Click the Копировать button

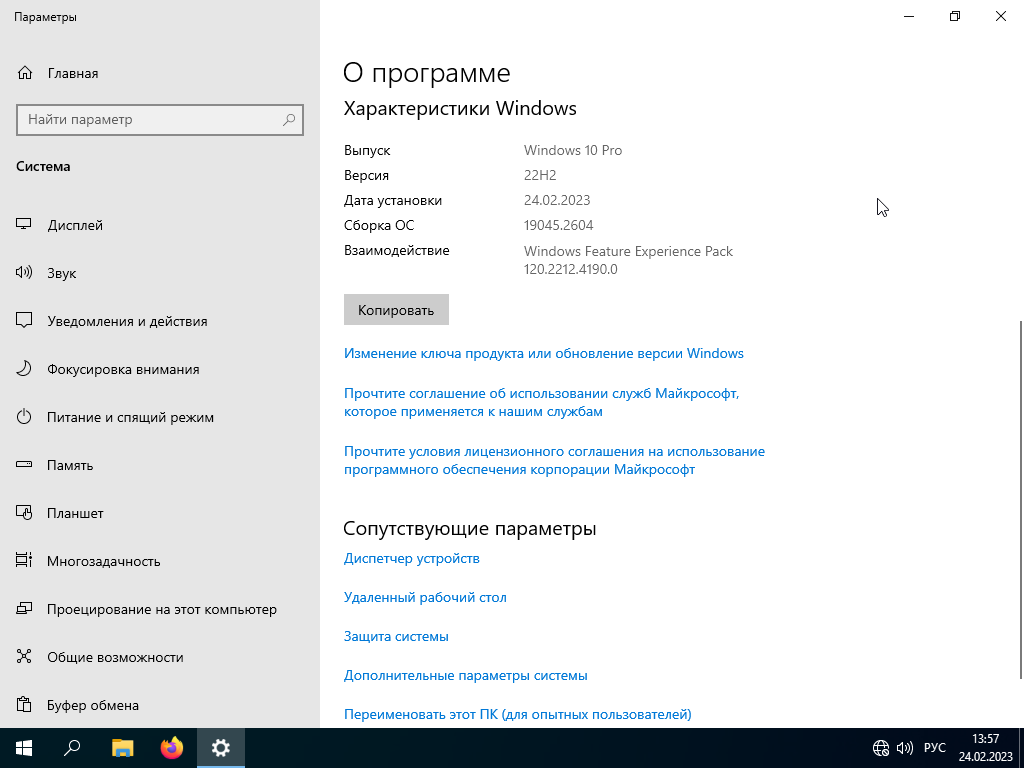(396, 310)
